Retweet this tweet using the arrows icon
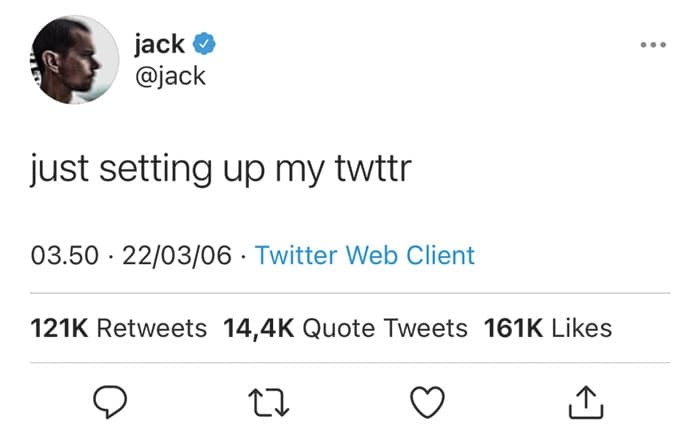Viewport: 700px width, 437px height. 270,403
